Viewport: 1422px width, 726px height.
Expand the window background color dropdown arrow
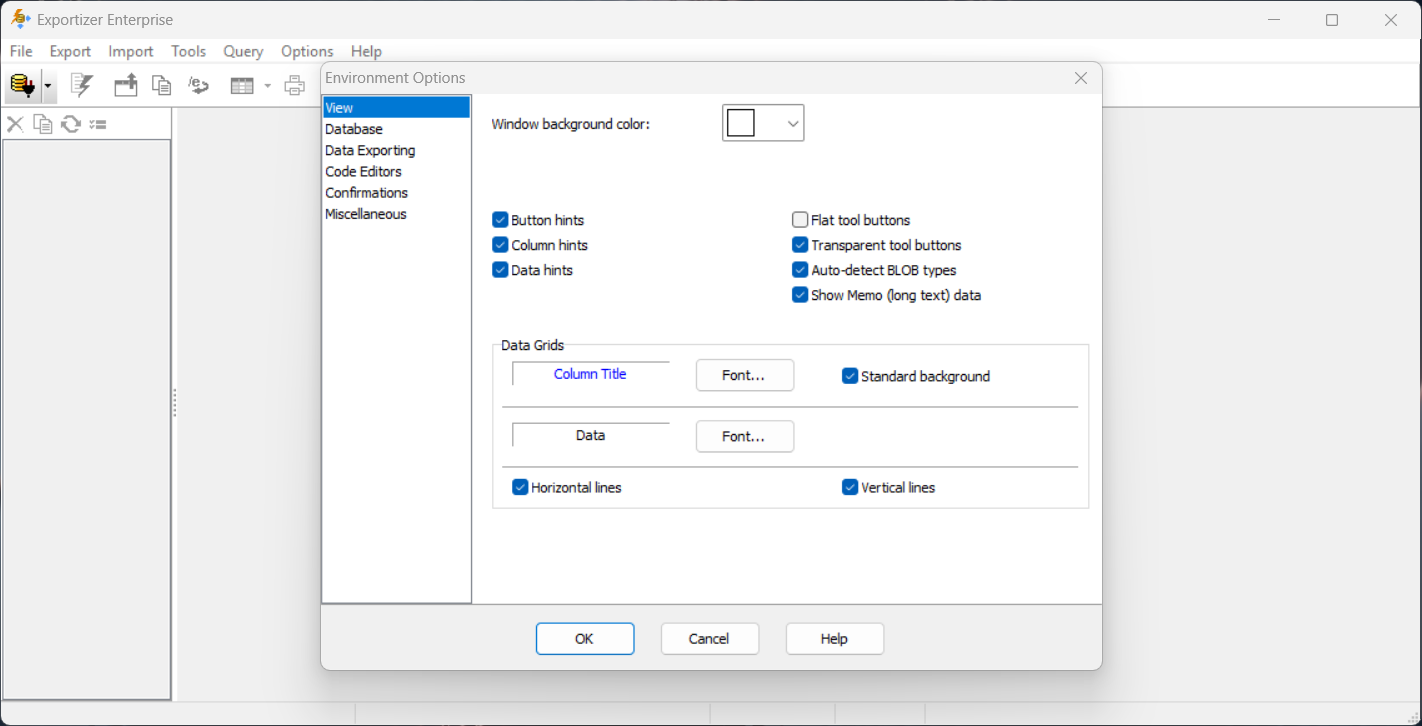(x=792, y=123)
